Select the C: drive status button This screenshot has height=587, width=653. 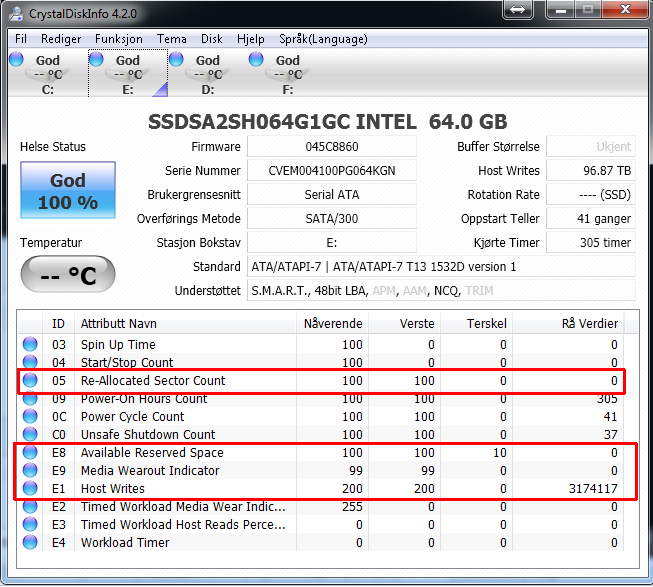[x=48, y=74]
